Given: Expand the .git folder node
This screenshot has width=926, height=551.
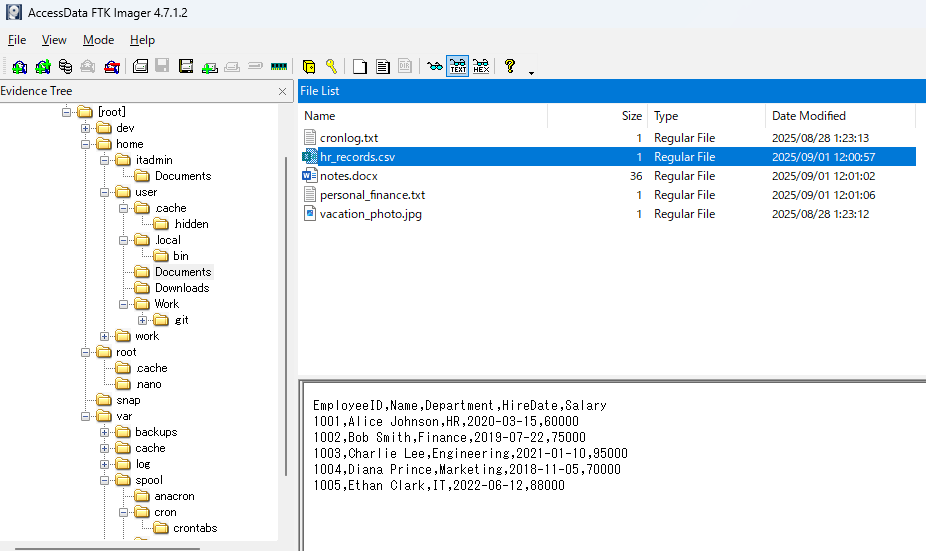Looking at the screenshot, I should pos(142,320).
